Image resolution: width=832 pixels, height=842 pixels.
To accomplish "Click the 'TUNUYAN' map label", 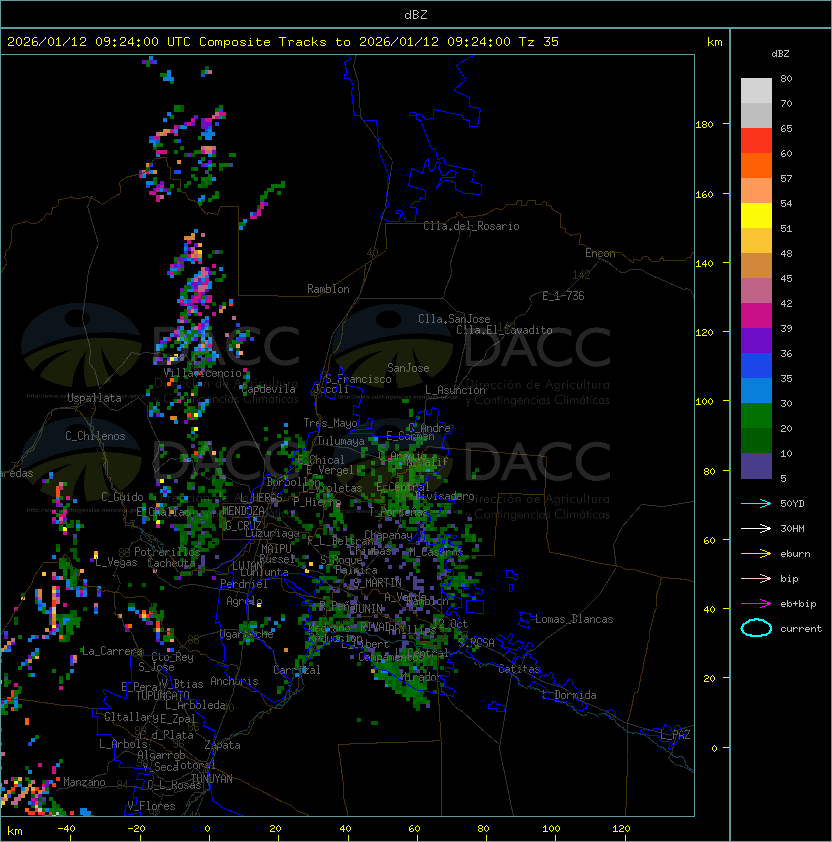I will (212, 779).
